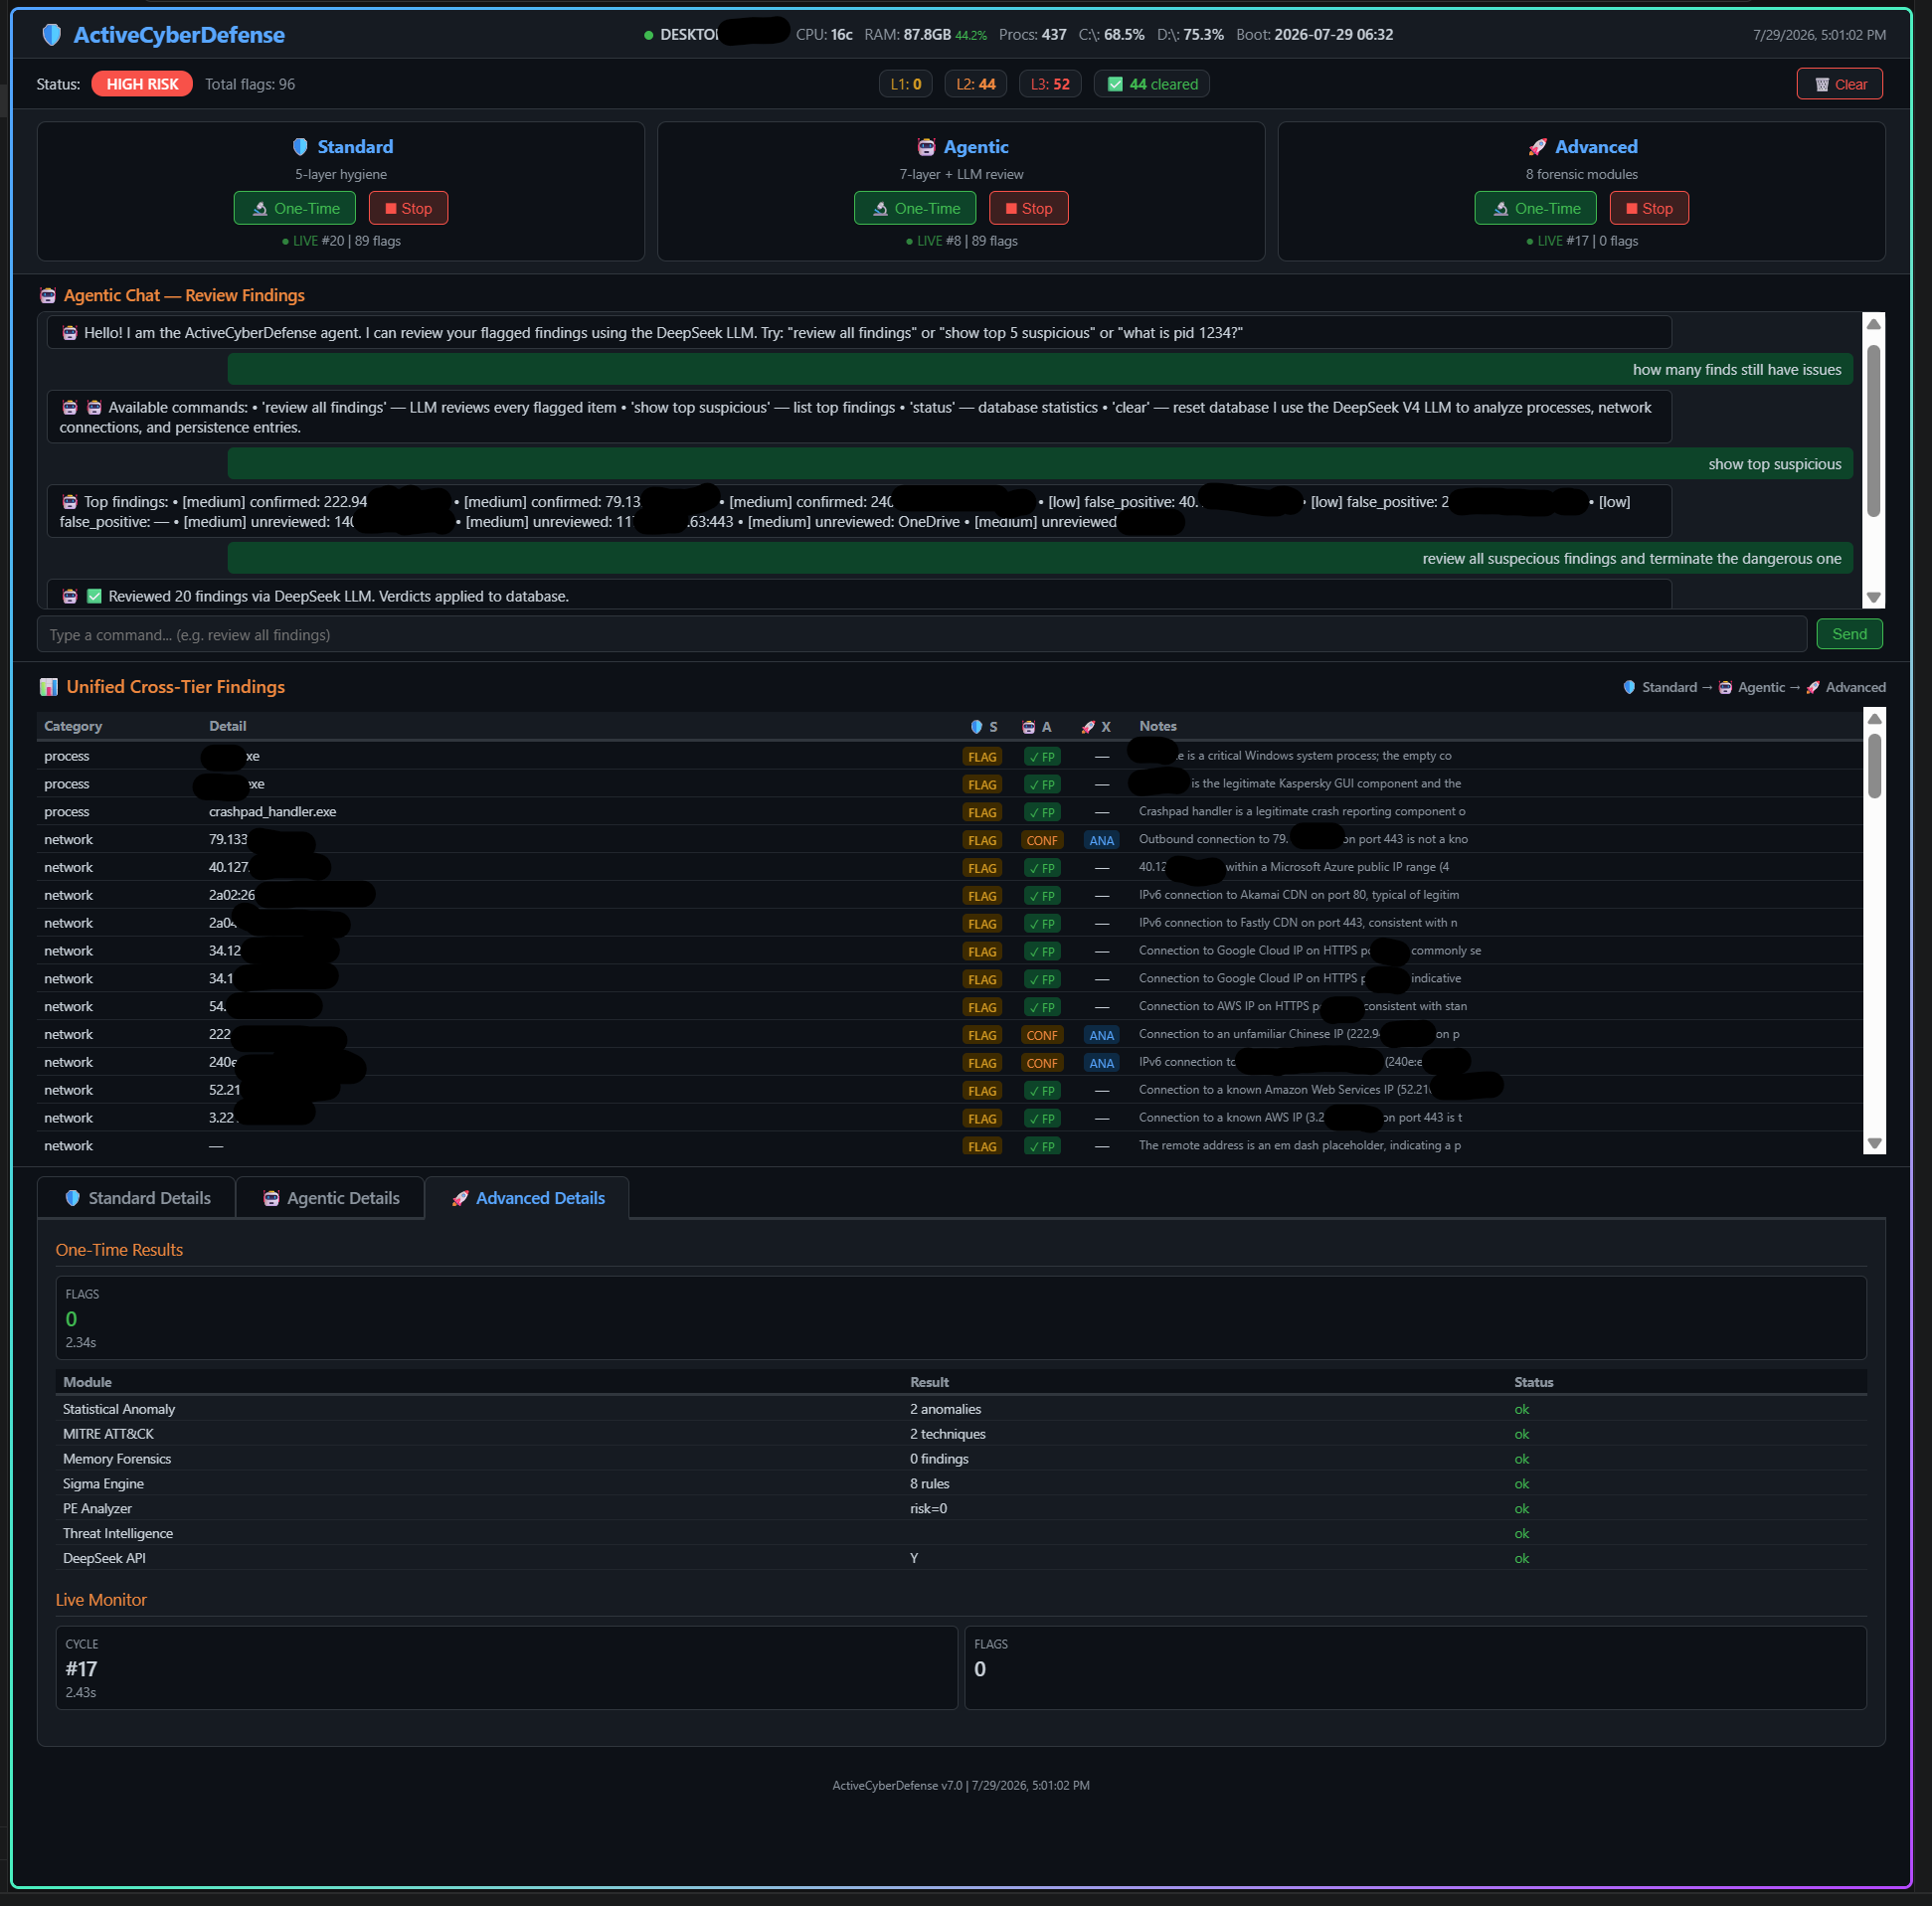1932x1906 pixels.
Task: Click the FLAG badge in the 240e network row
Action: pos(982,1063)
